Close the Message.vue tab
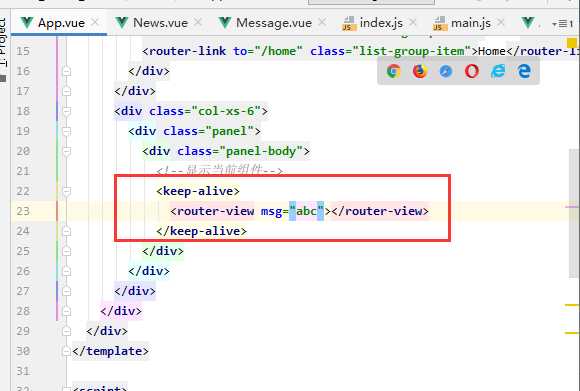This screenshot has height=391, width=580. pos(322,23)
